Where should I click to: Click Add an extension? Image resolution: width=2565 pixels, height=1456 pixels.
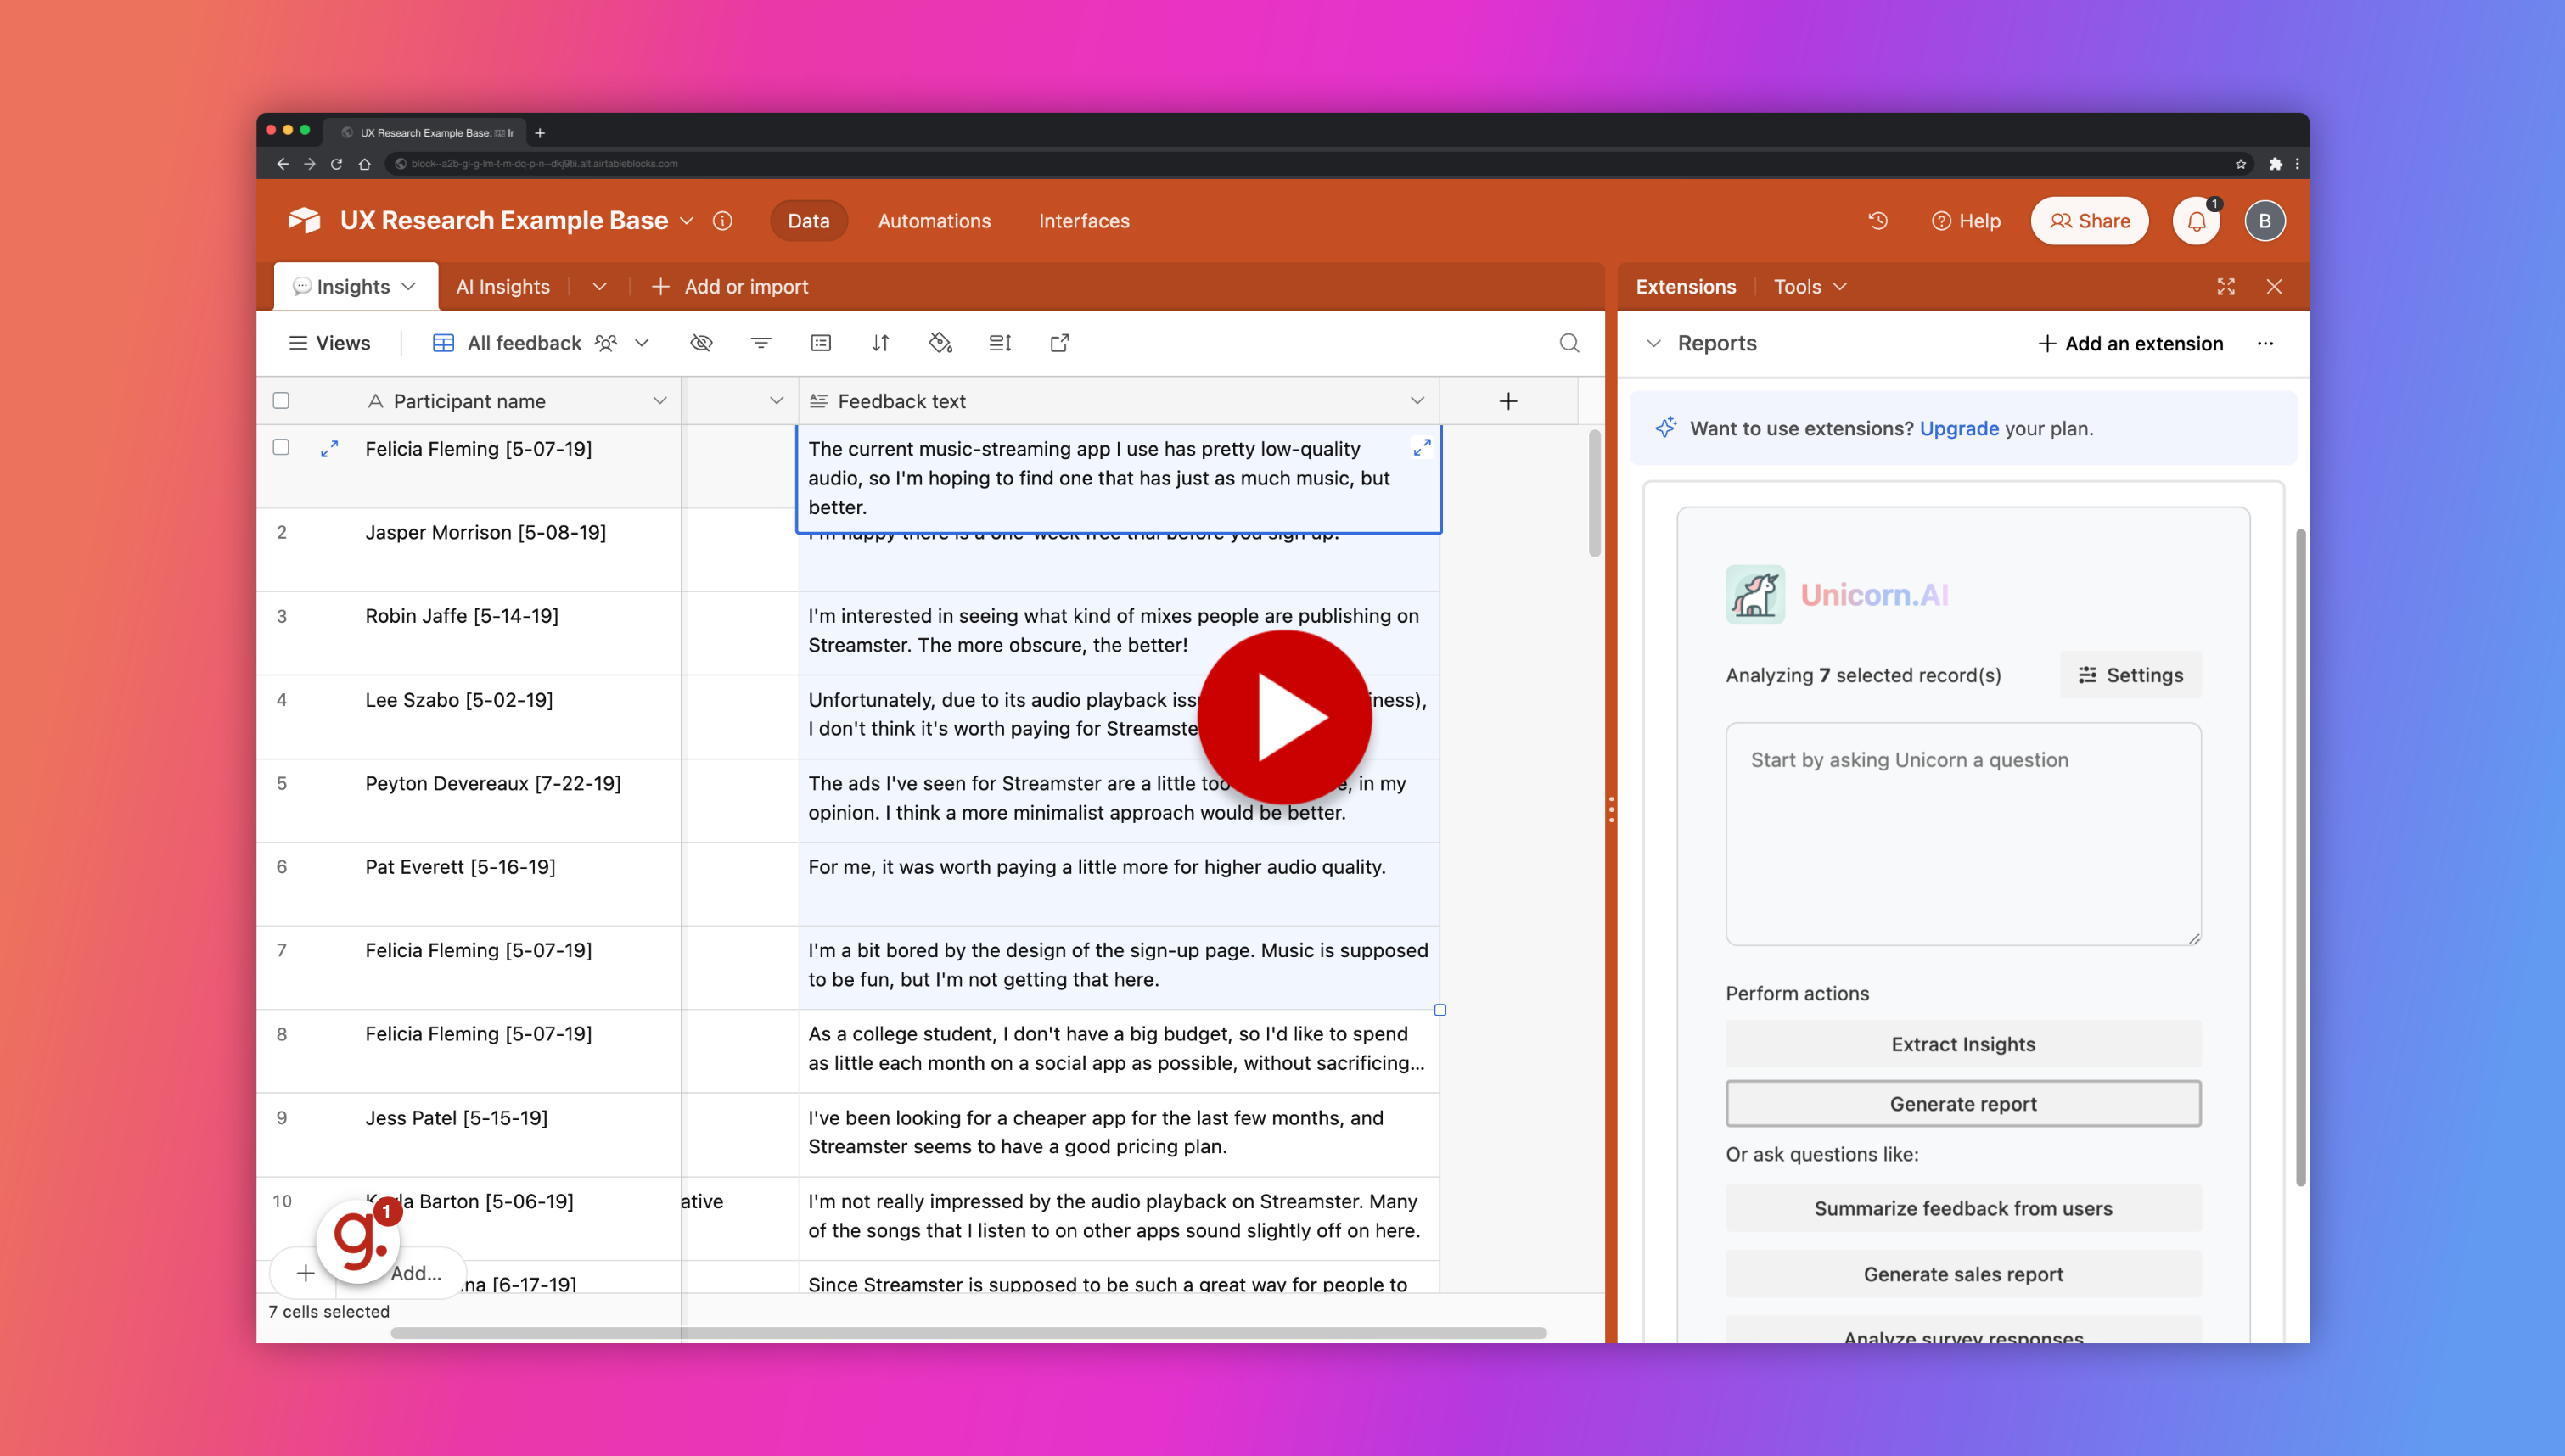pyautogui.click(x=2131, y=344)
